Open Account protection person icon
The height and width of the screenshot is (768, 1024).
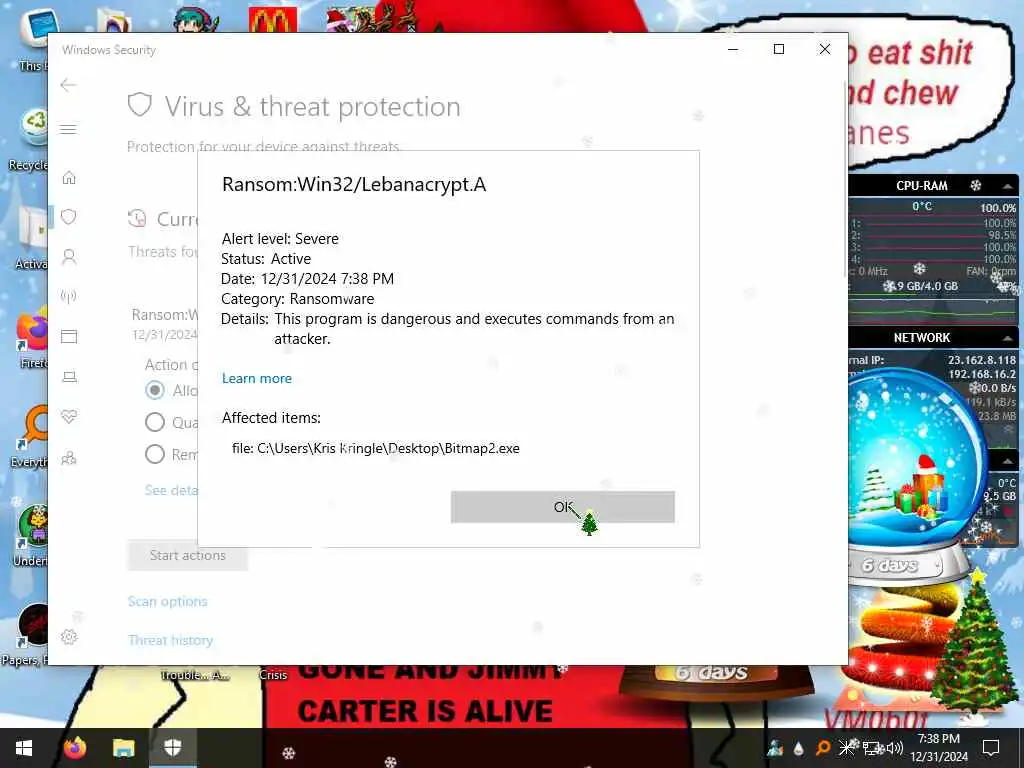click(x=69, y=257)
